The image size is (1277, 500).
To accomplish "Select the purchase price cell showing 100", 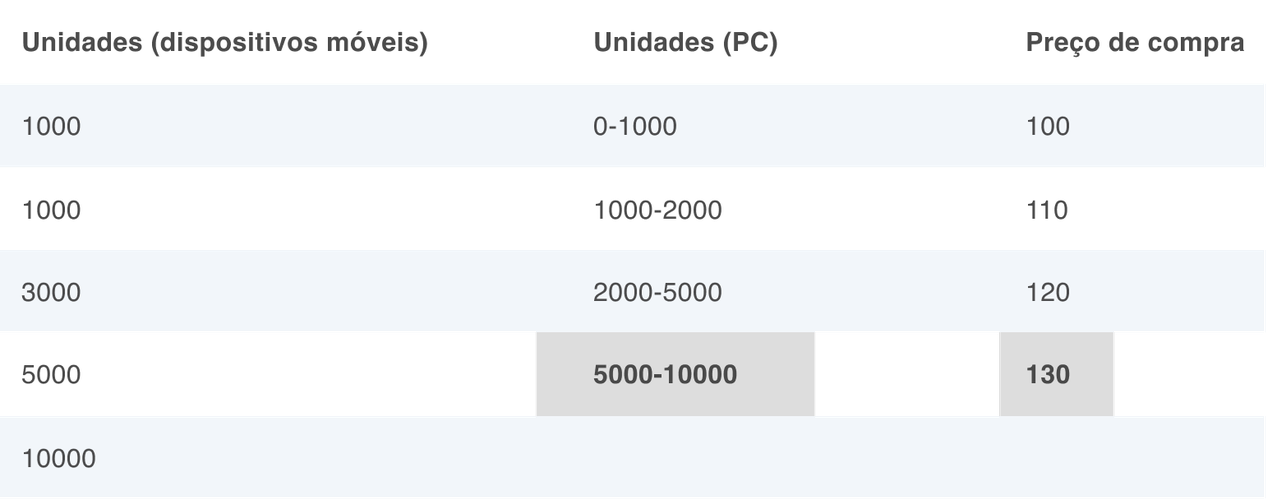I will click(1048, 127).
